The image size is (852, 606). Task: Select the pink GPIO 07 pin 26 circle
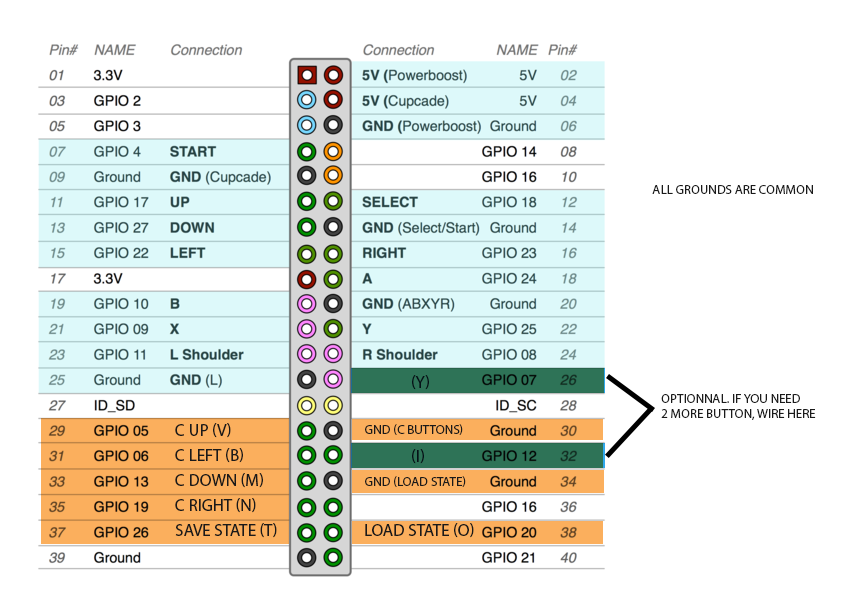click(333, 379)
